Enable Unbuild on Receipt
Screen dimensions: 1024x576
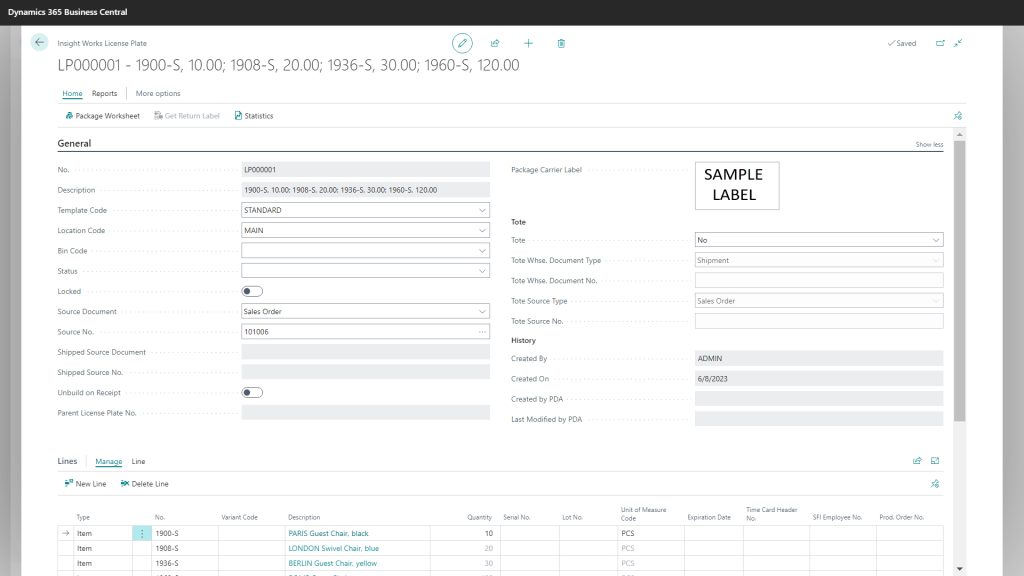pos(251,392)
